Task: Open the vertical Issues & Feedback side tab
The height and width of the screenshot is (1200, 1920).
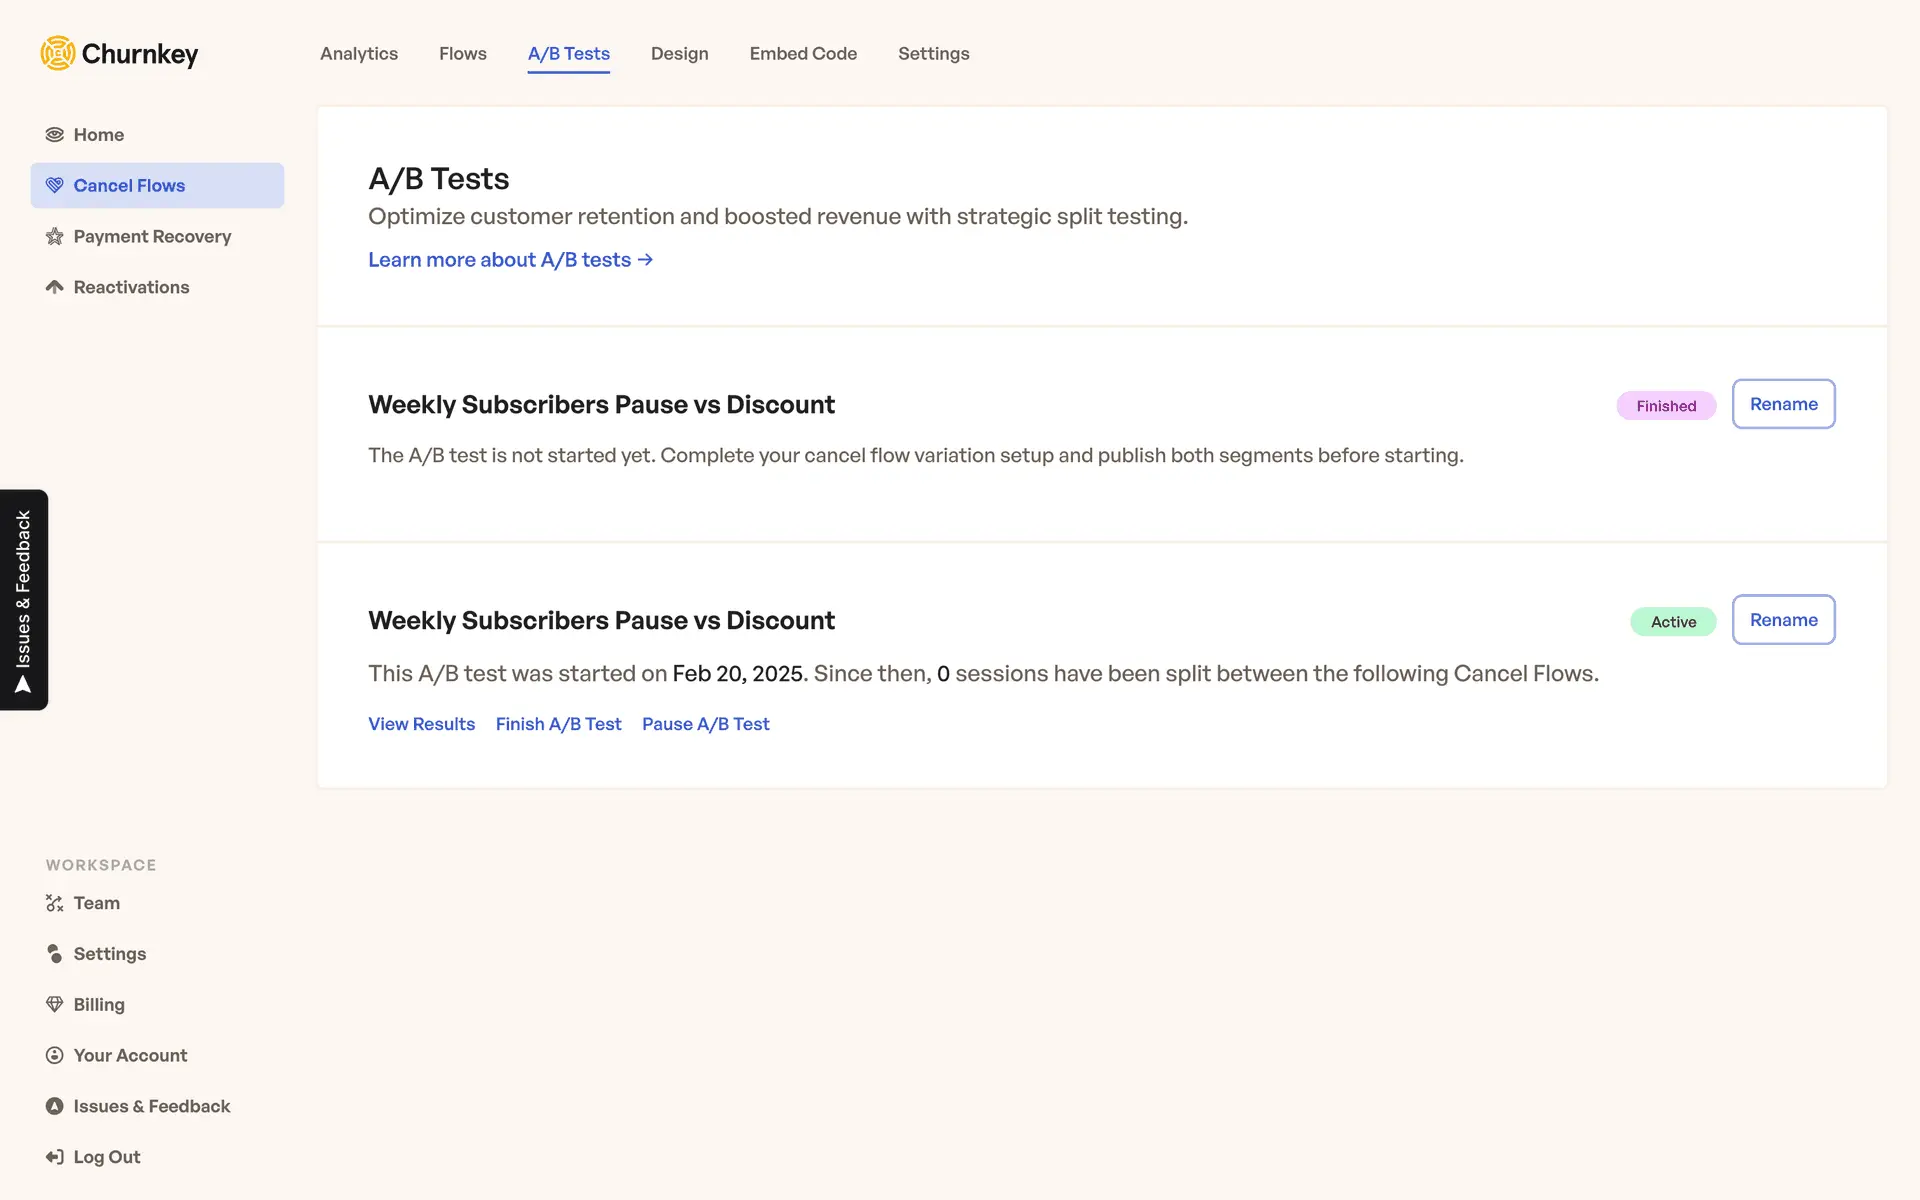Action: pyautogui.click(x=24, y=599)
